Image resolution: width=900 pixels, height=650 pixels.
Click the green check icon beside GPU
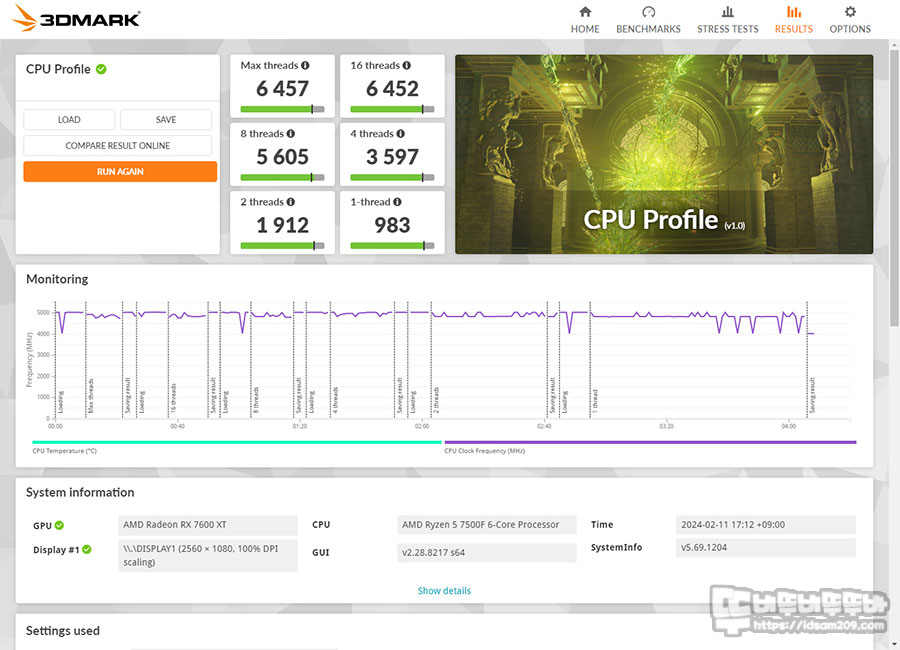59,525
